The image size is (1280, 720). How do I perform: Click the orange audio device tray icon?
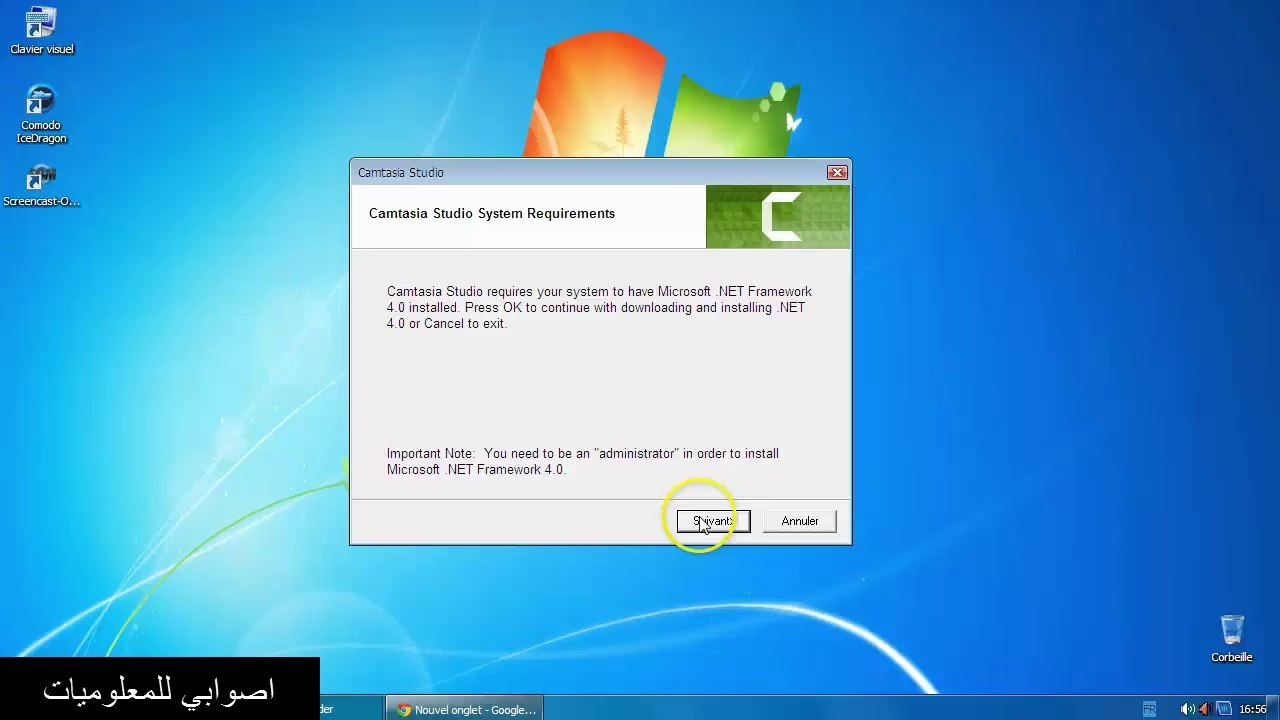(1205, 709)
